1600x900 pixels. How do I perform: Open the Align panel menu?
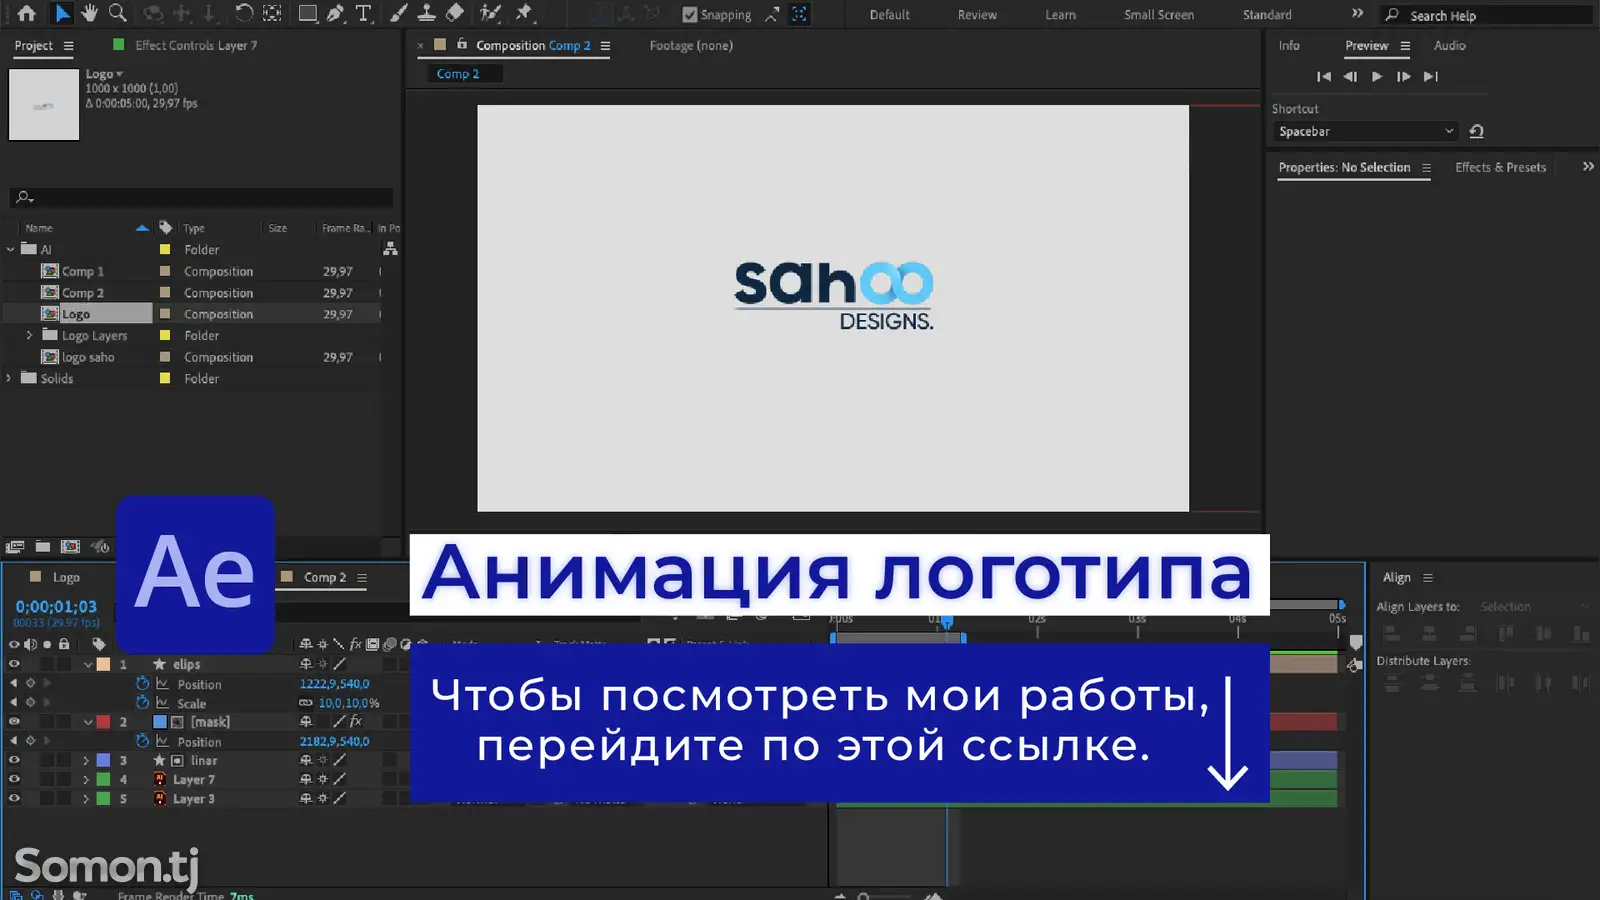(x=1428, y=578)
